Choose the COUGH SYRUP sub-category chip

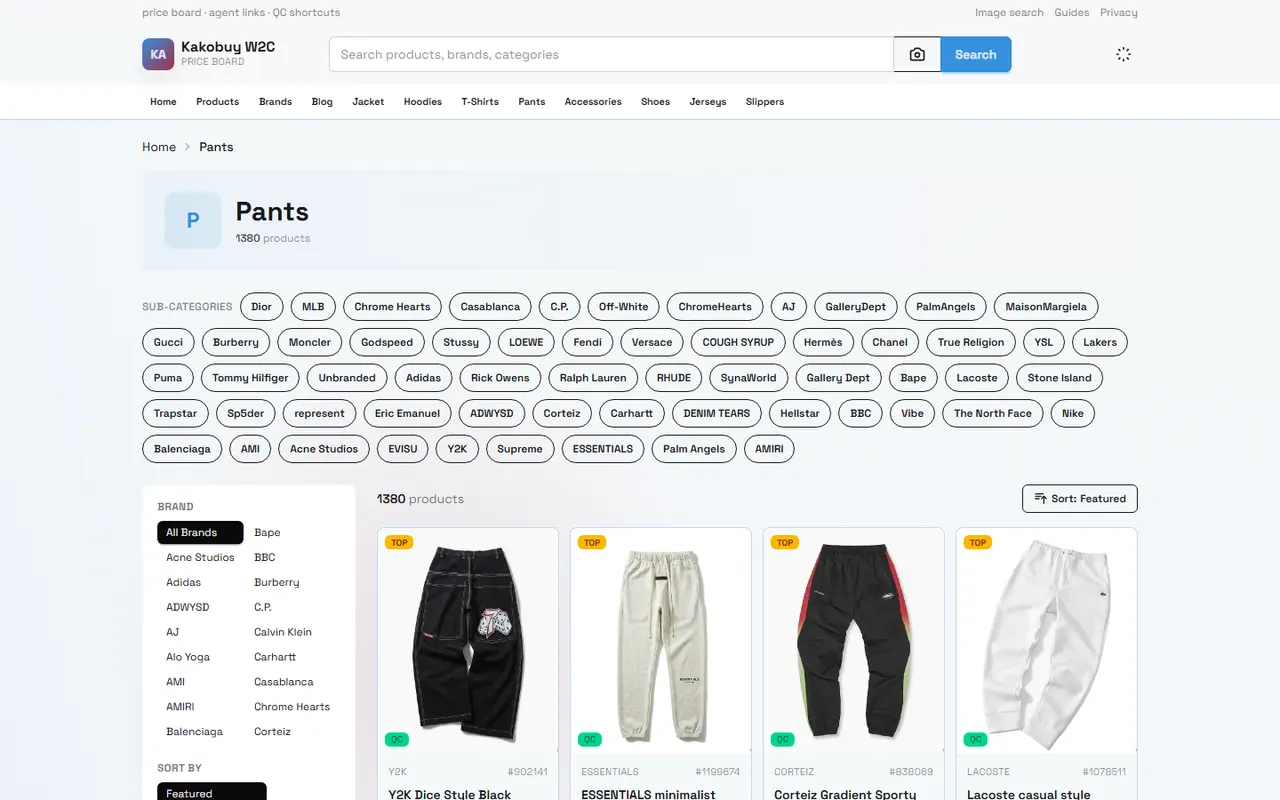738,342
